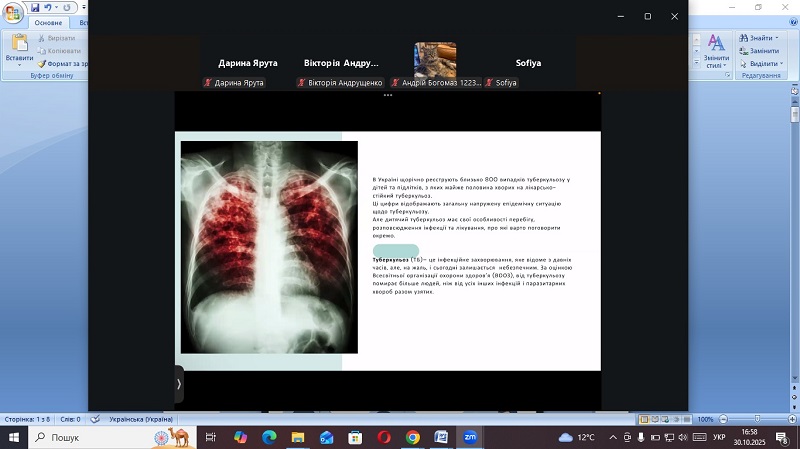Click the Save icon in Quick Access toolbar

34,7
